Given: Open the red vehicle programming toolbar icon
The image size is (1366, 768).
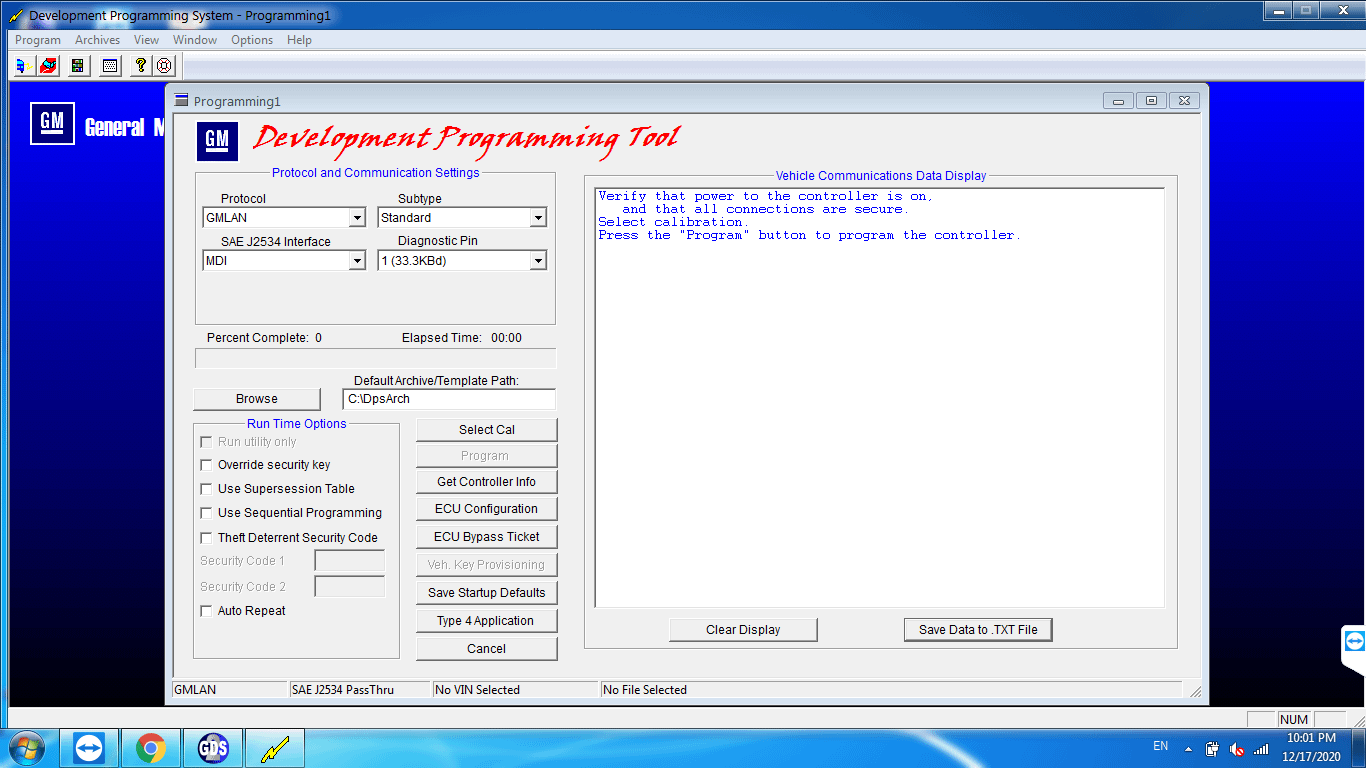Looking at the screenshot, I should click(49, 65).
